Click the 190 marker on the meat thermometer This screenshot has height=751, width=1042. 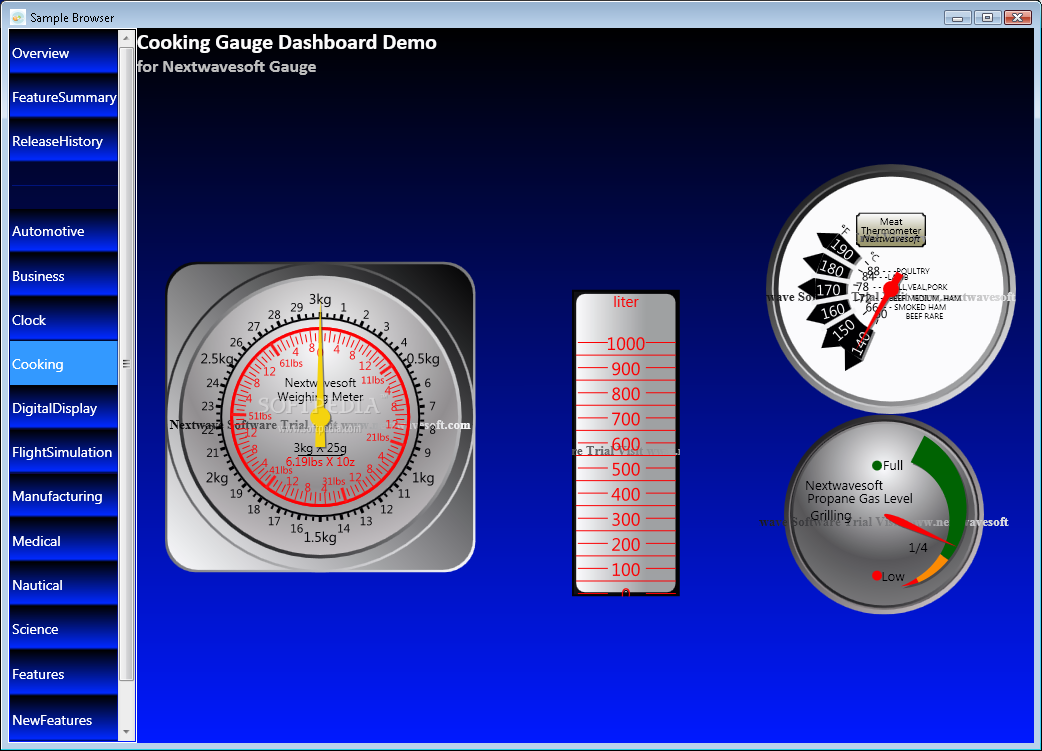840,248
